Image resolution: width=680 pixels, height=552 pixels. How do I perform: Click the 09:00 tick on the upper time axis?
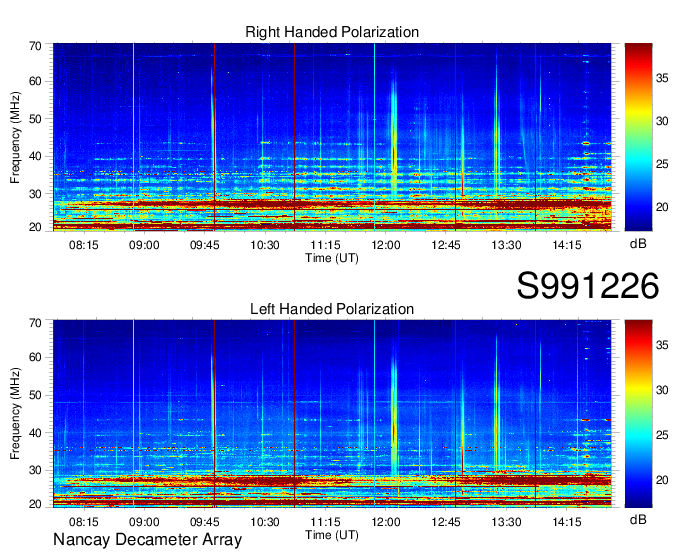click(x=144, y=245)
